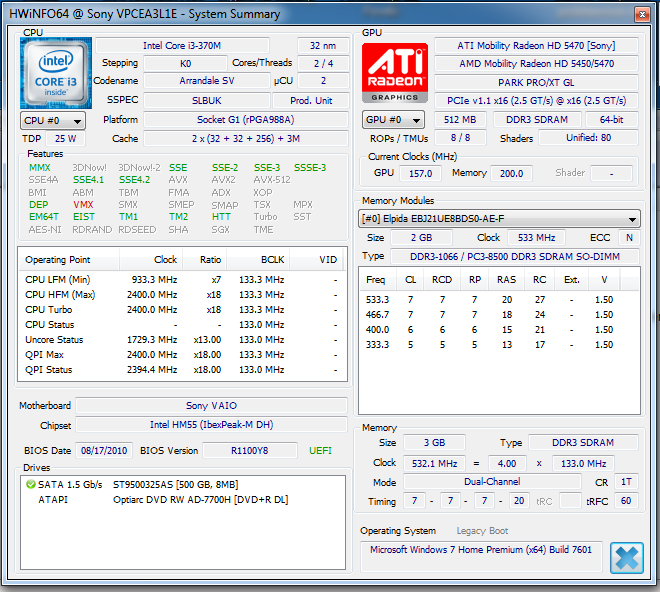
Task: Select the CL column header in memory table
Action: [410, 280]
